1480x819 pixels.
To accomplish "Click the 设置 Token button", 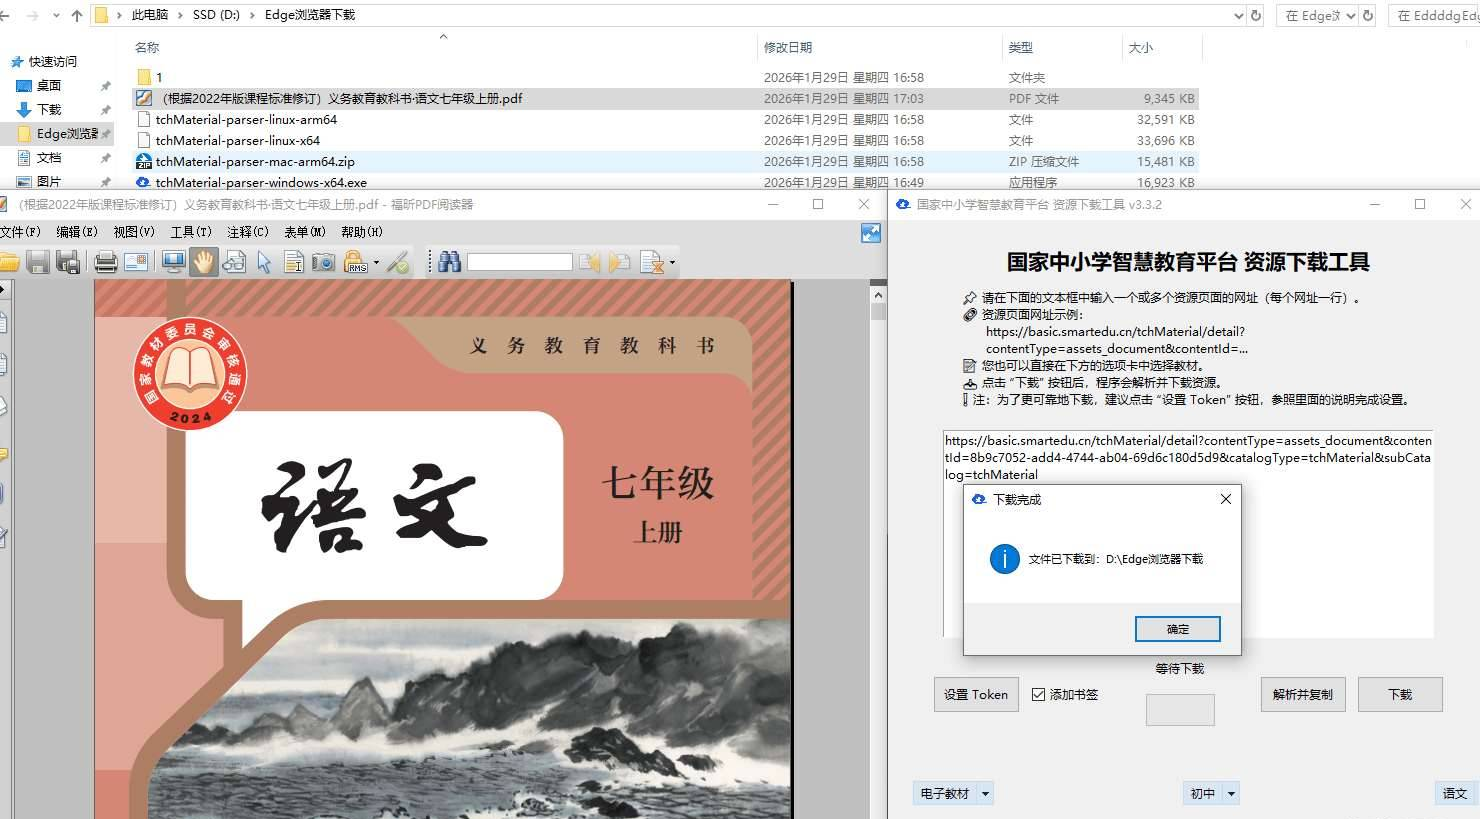I will click(975, 694).
